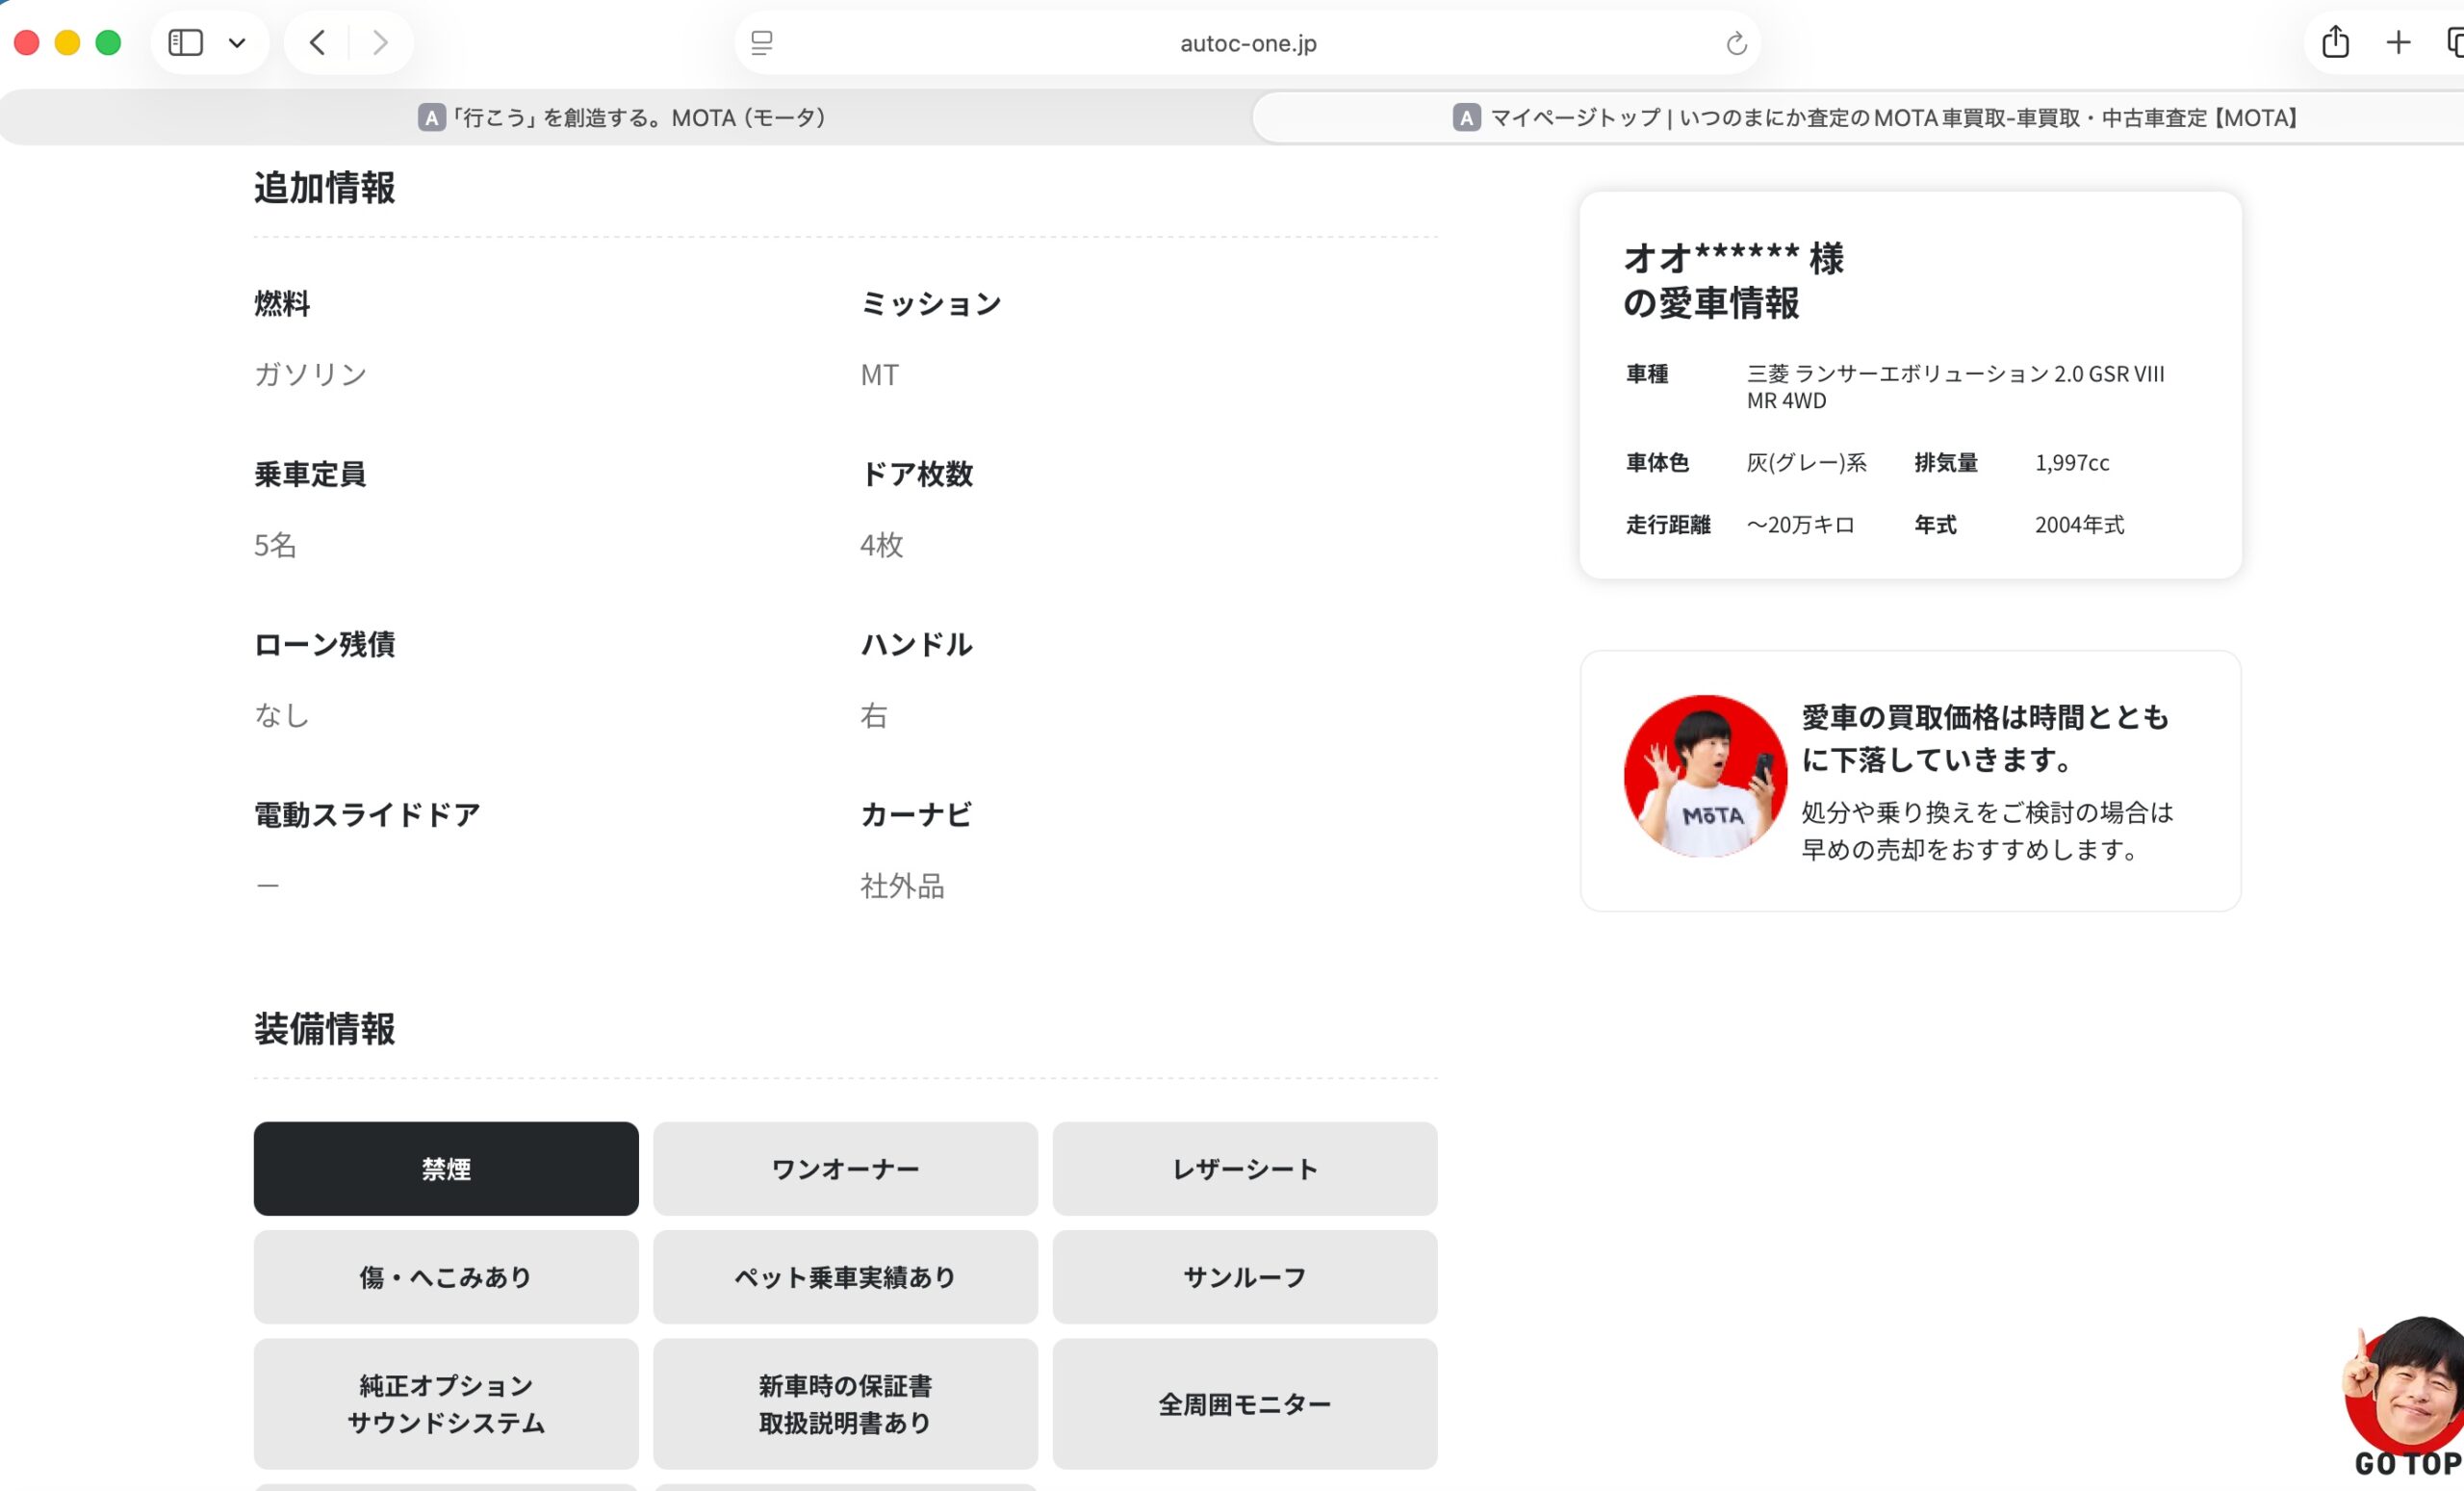The width and height of the screenshot is (2464, 1491).
Task: Select the 傷・へこみあり option
Action: tap(446, 1277)
